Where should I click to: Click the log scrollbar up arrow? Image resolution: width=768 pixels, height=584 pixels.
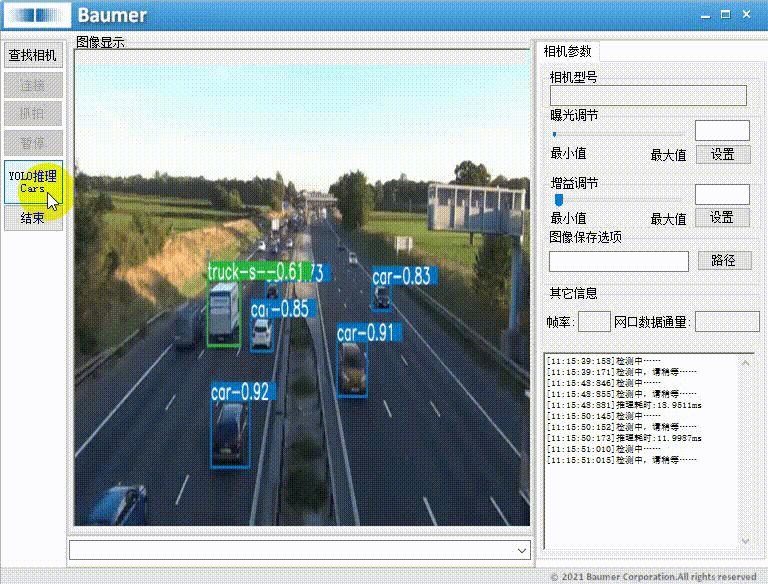click(x=745, y=363)
